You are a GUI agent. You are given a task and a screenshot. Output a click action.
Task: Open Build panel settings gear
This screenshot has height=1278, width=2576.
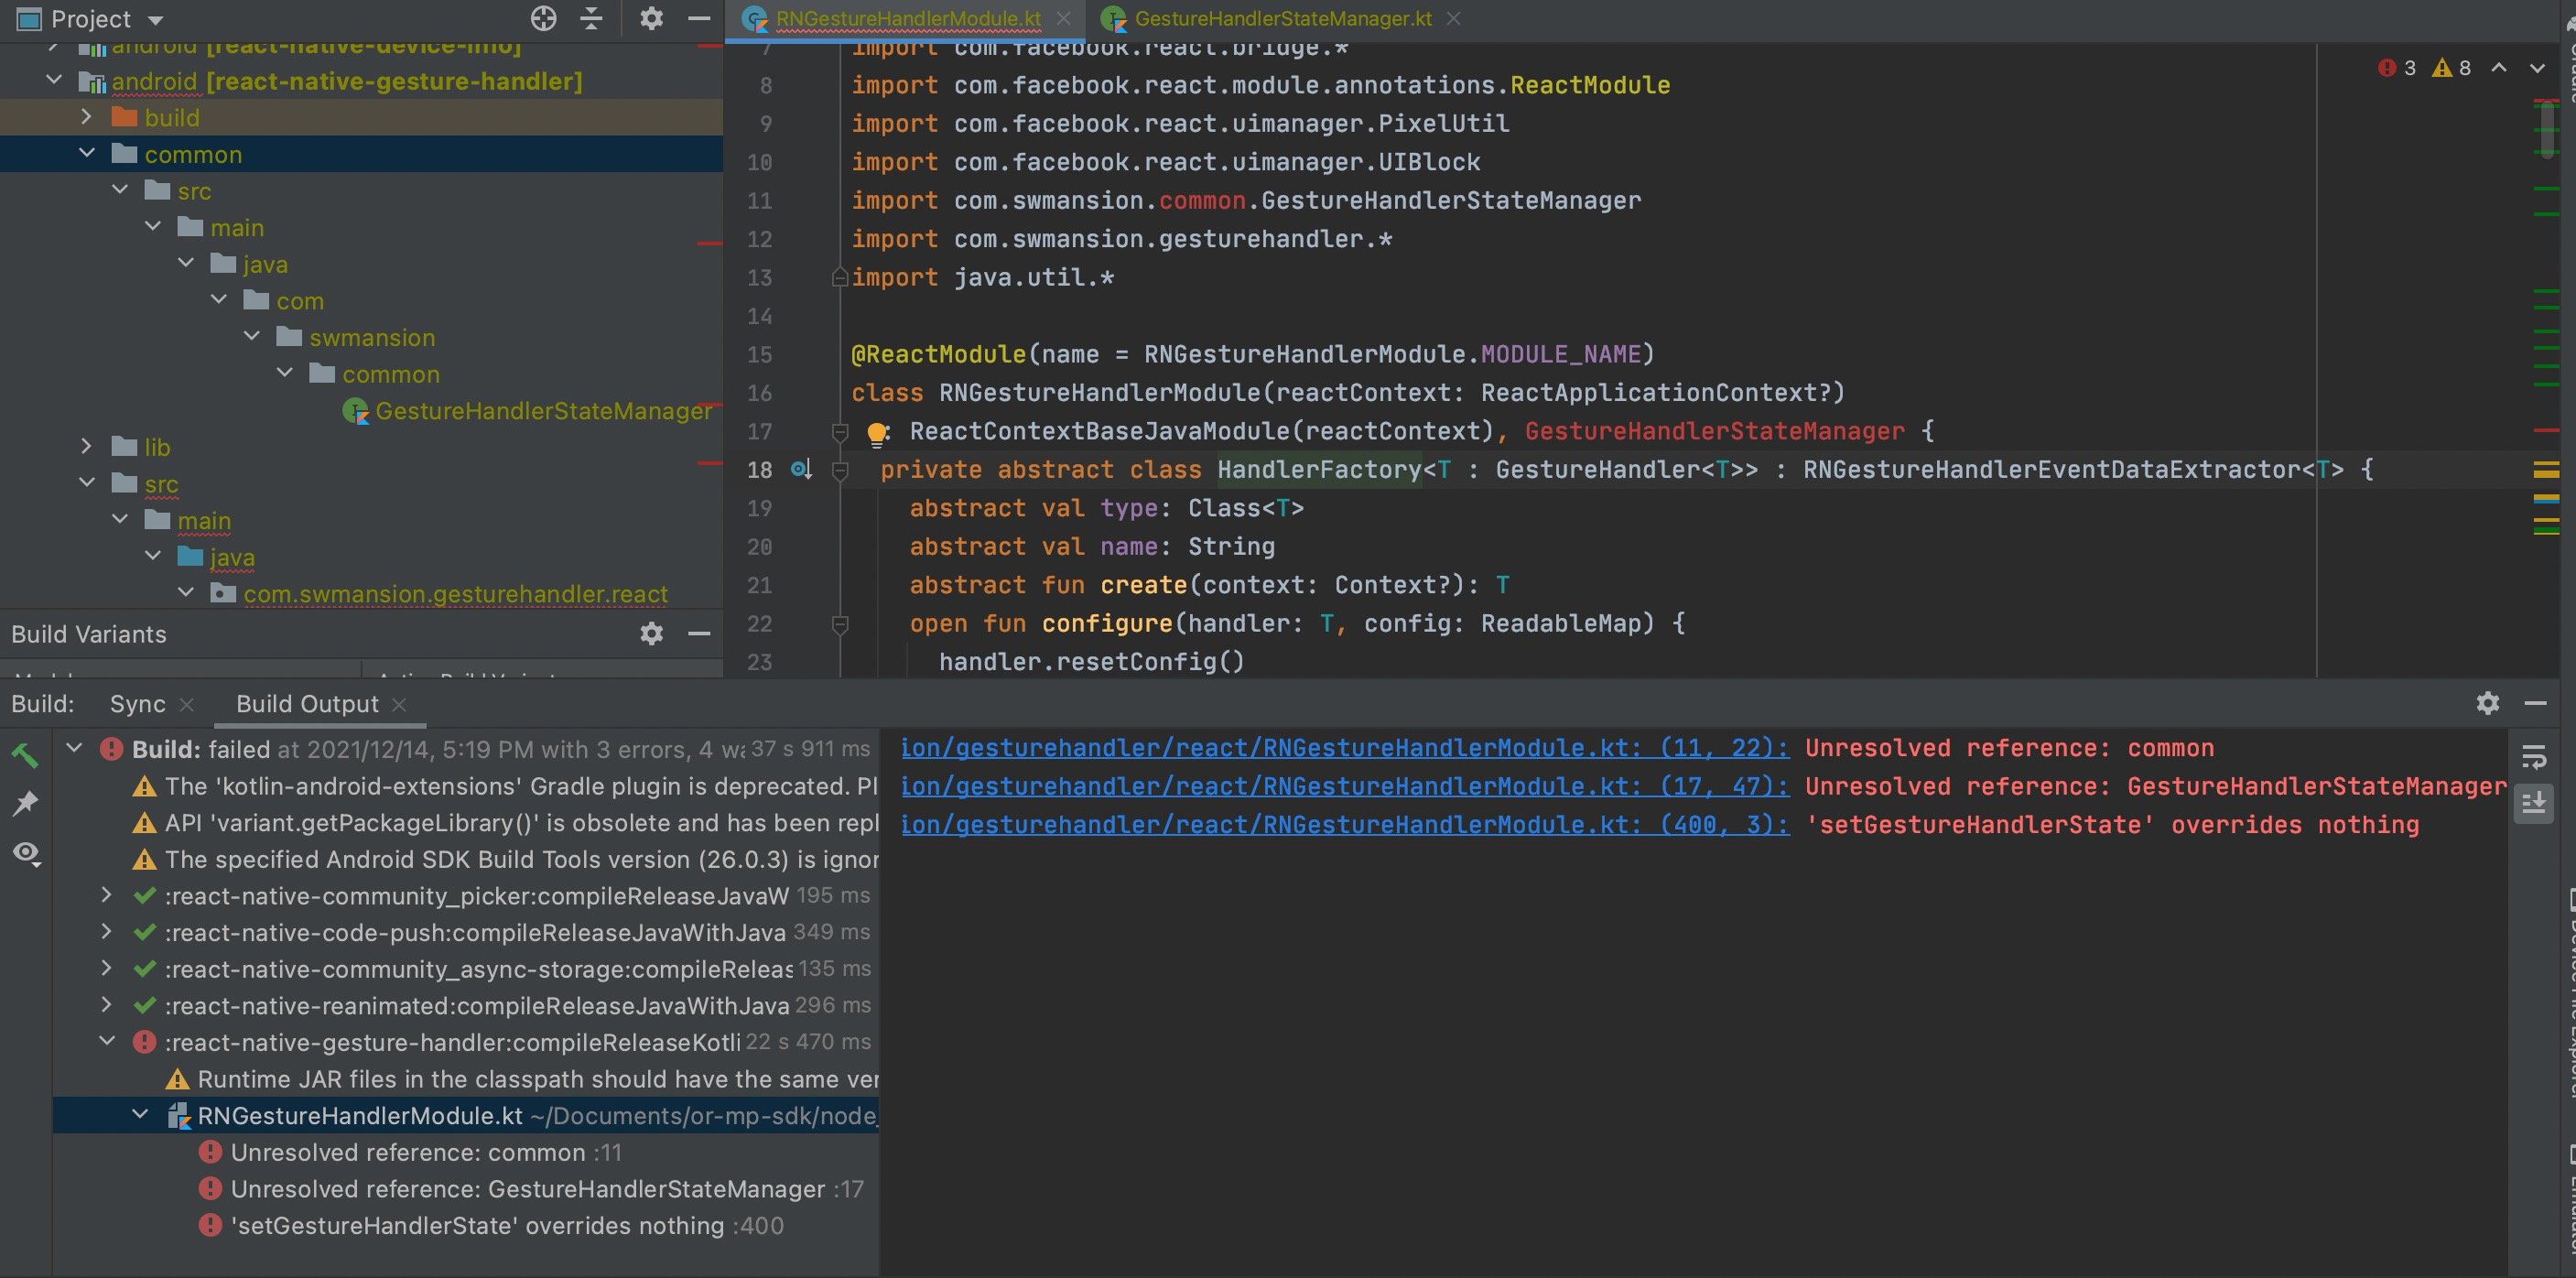coord(2488,703)
